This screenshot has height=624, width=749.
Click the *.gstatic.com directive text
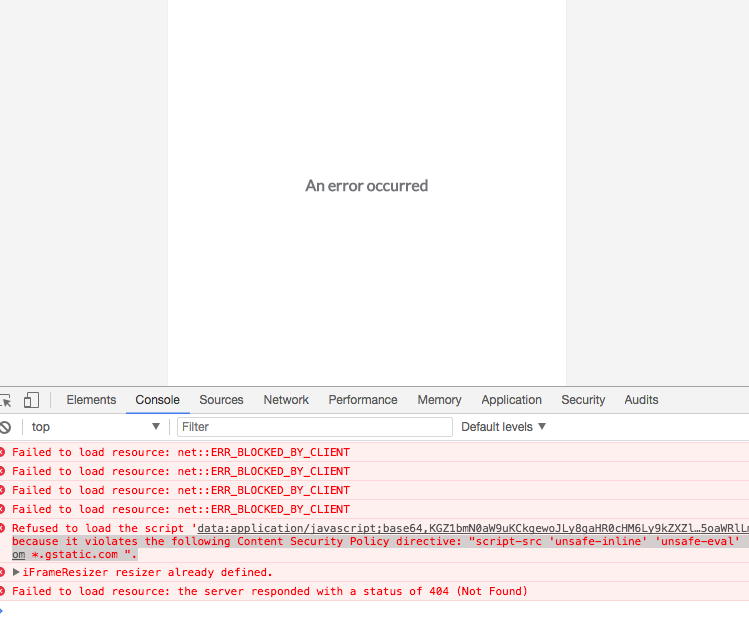coord(75,555)
